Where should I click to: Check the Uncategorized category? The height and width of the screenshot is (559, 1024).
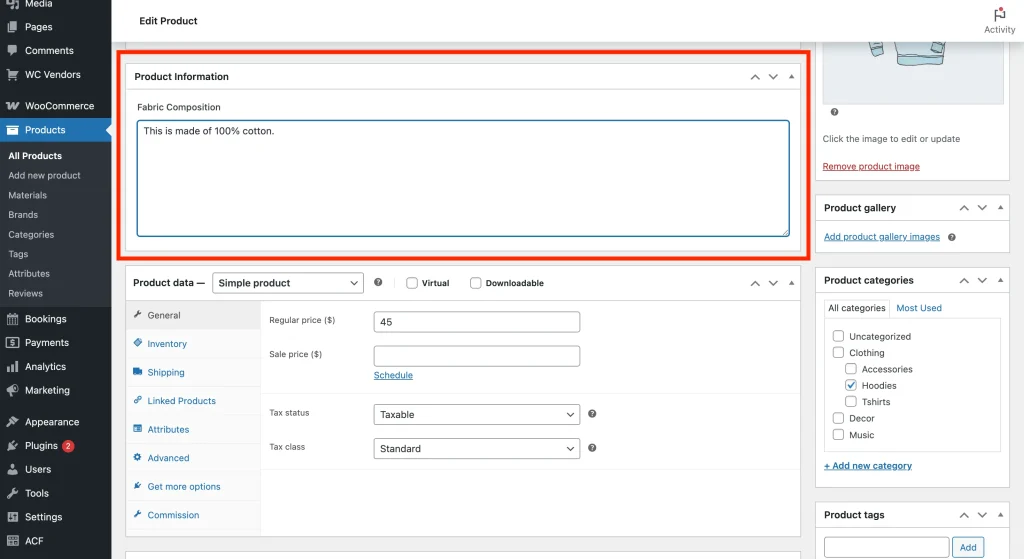838,336
